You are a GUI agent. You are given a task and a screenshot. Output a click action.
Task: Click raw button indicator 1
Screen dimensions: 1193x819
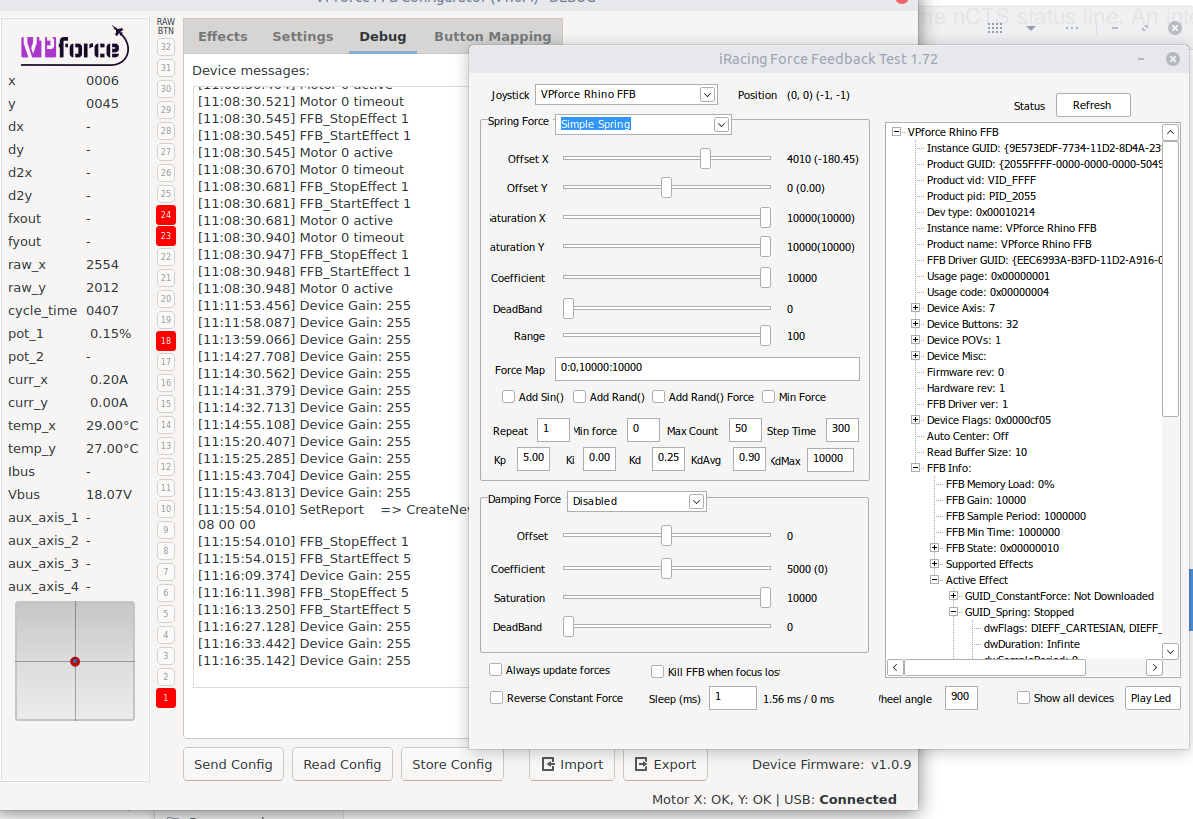click(166, 697)
